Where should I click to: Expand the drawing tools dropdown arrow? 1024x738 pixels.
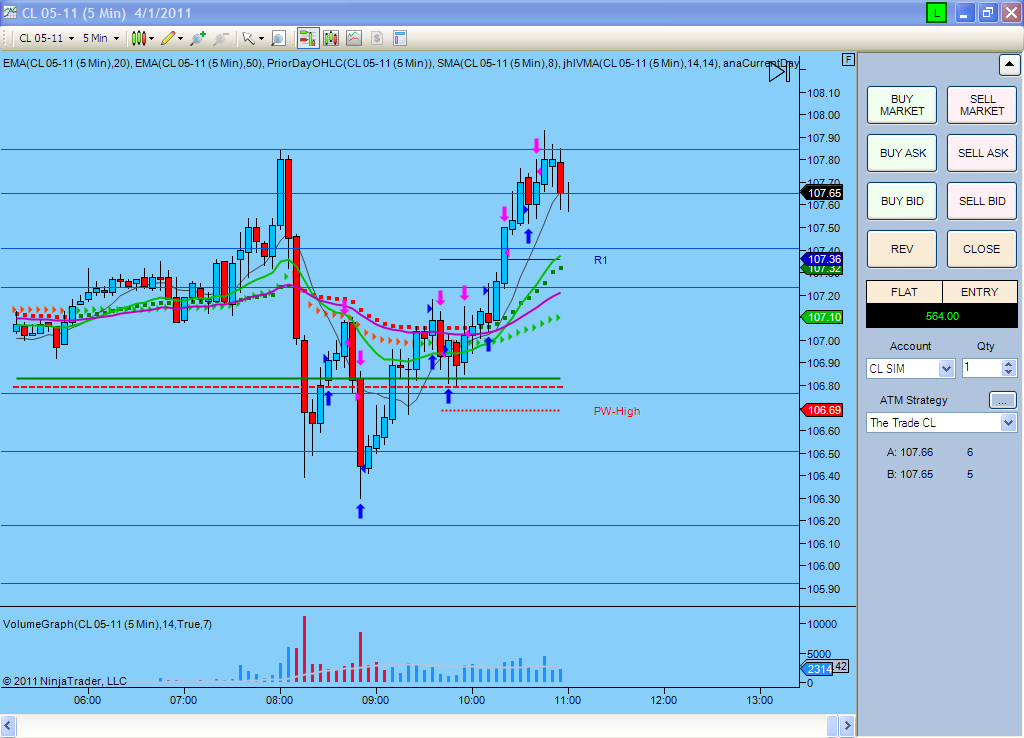coord(180,39)
